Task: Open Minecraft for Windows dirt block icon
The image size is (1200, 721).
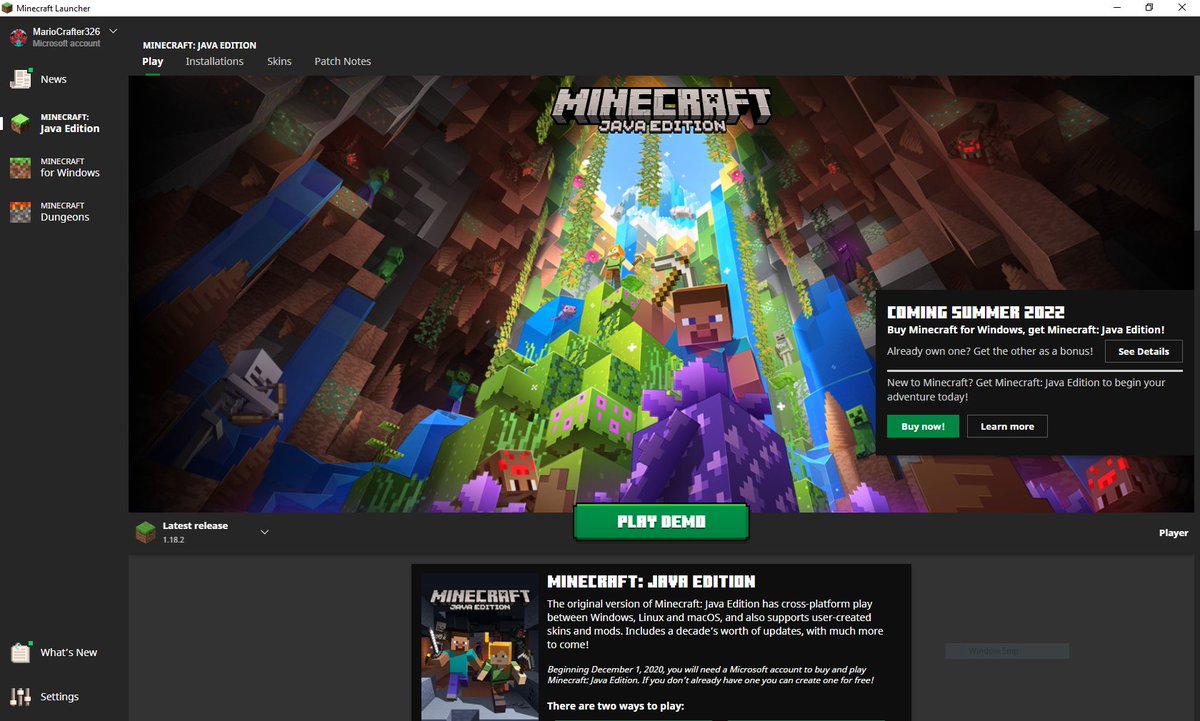Action: (20, 167)
